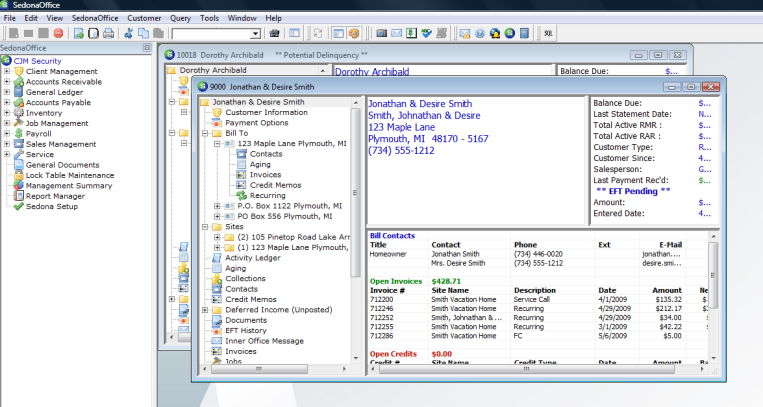Image resolution: width=763 pixels, height=407 pixels.
Task: Open Management Summary in sidebar
Action: pyautogui.click(x=69, y=185)
